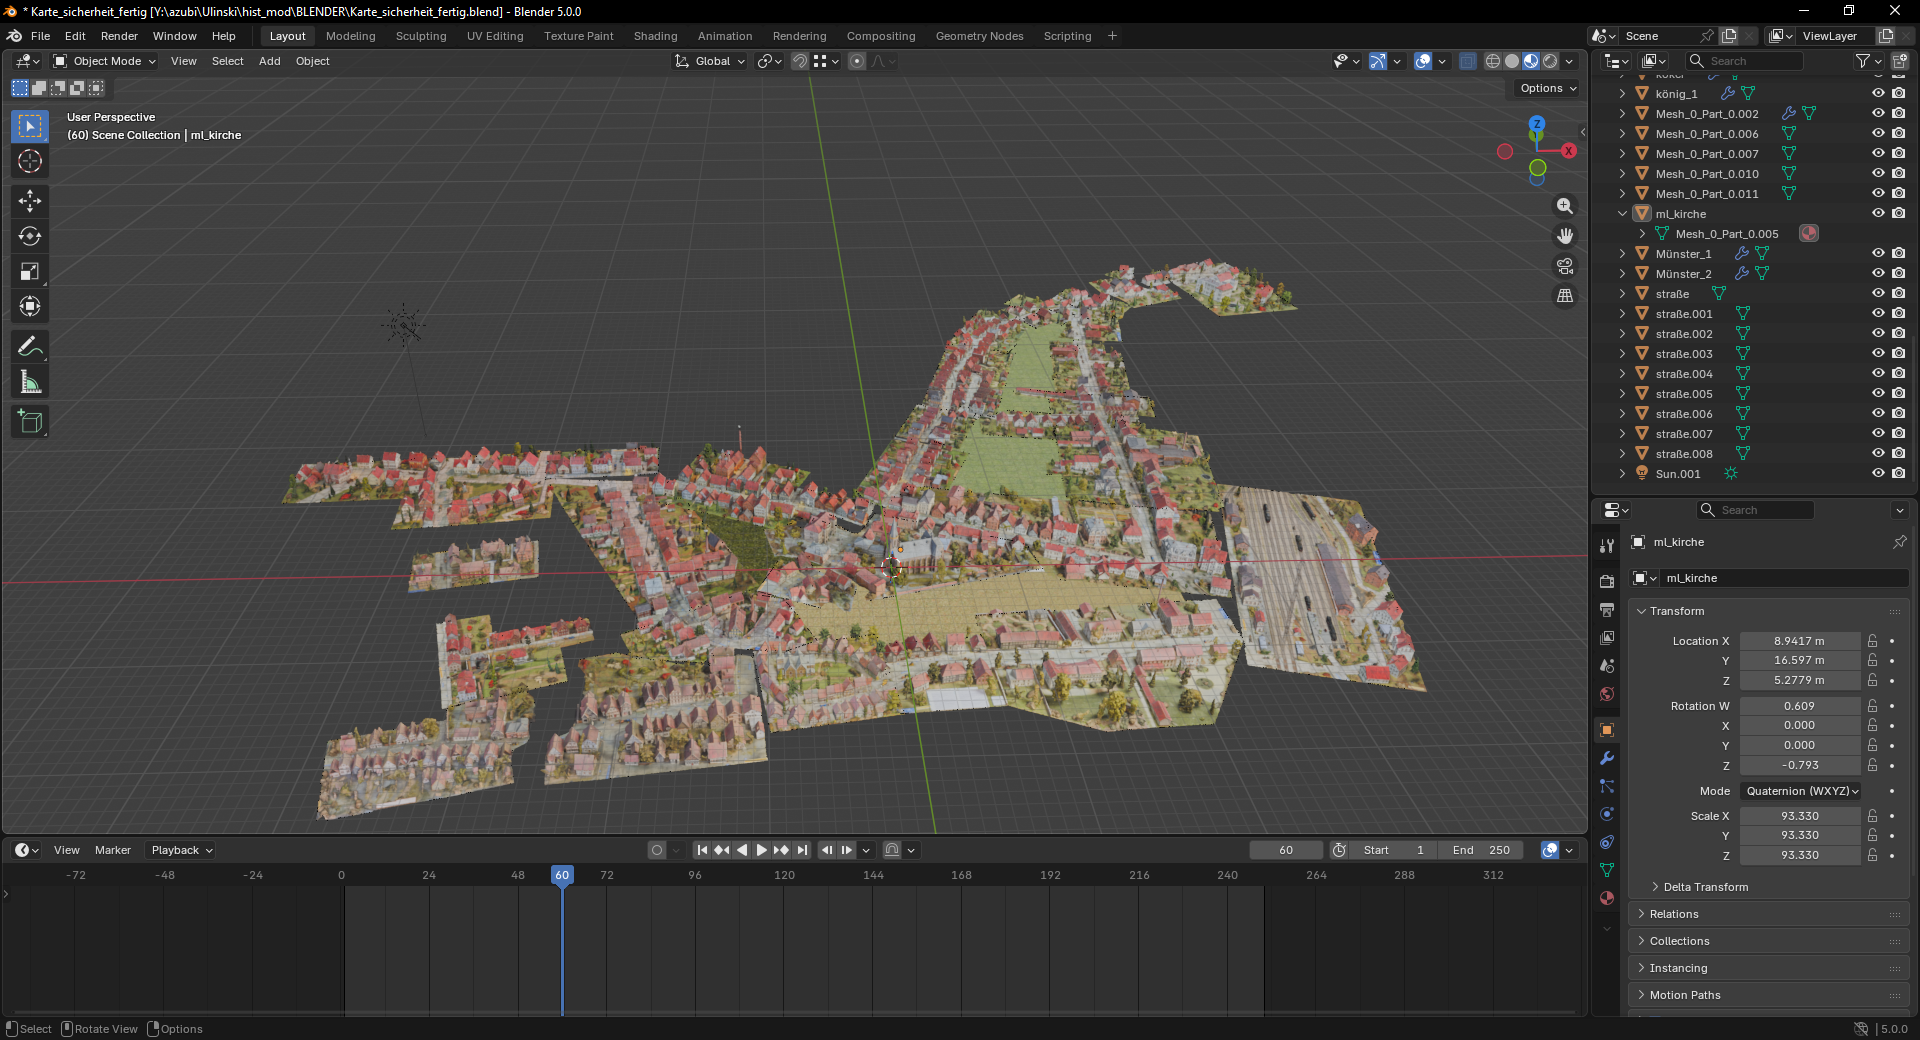This screenshot has width=1920, height=1040.
Task: Select the Move tool in the toolbar
Action: pos(30,201)
